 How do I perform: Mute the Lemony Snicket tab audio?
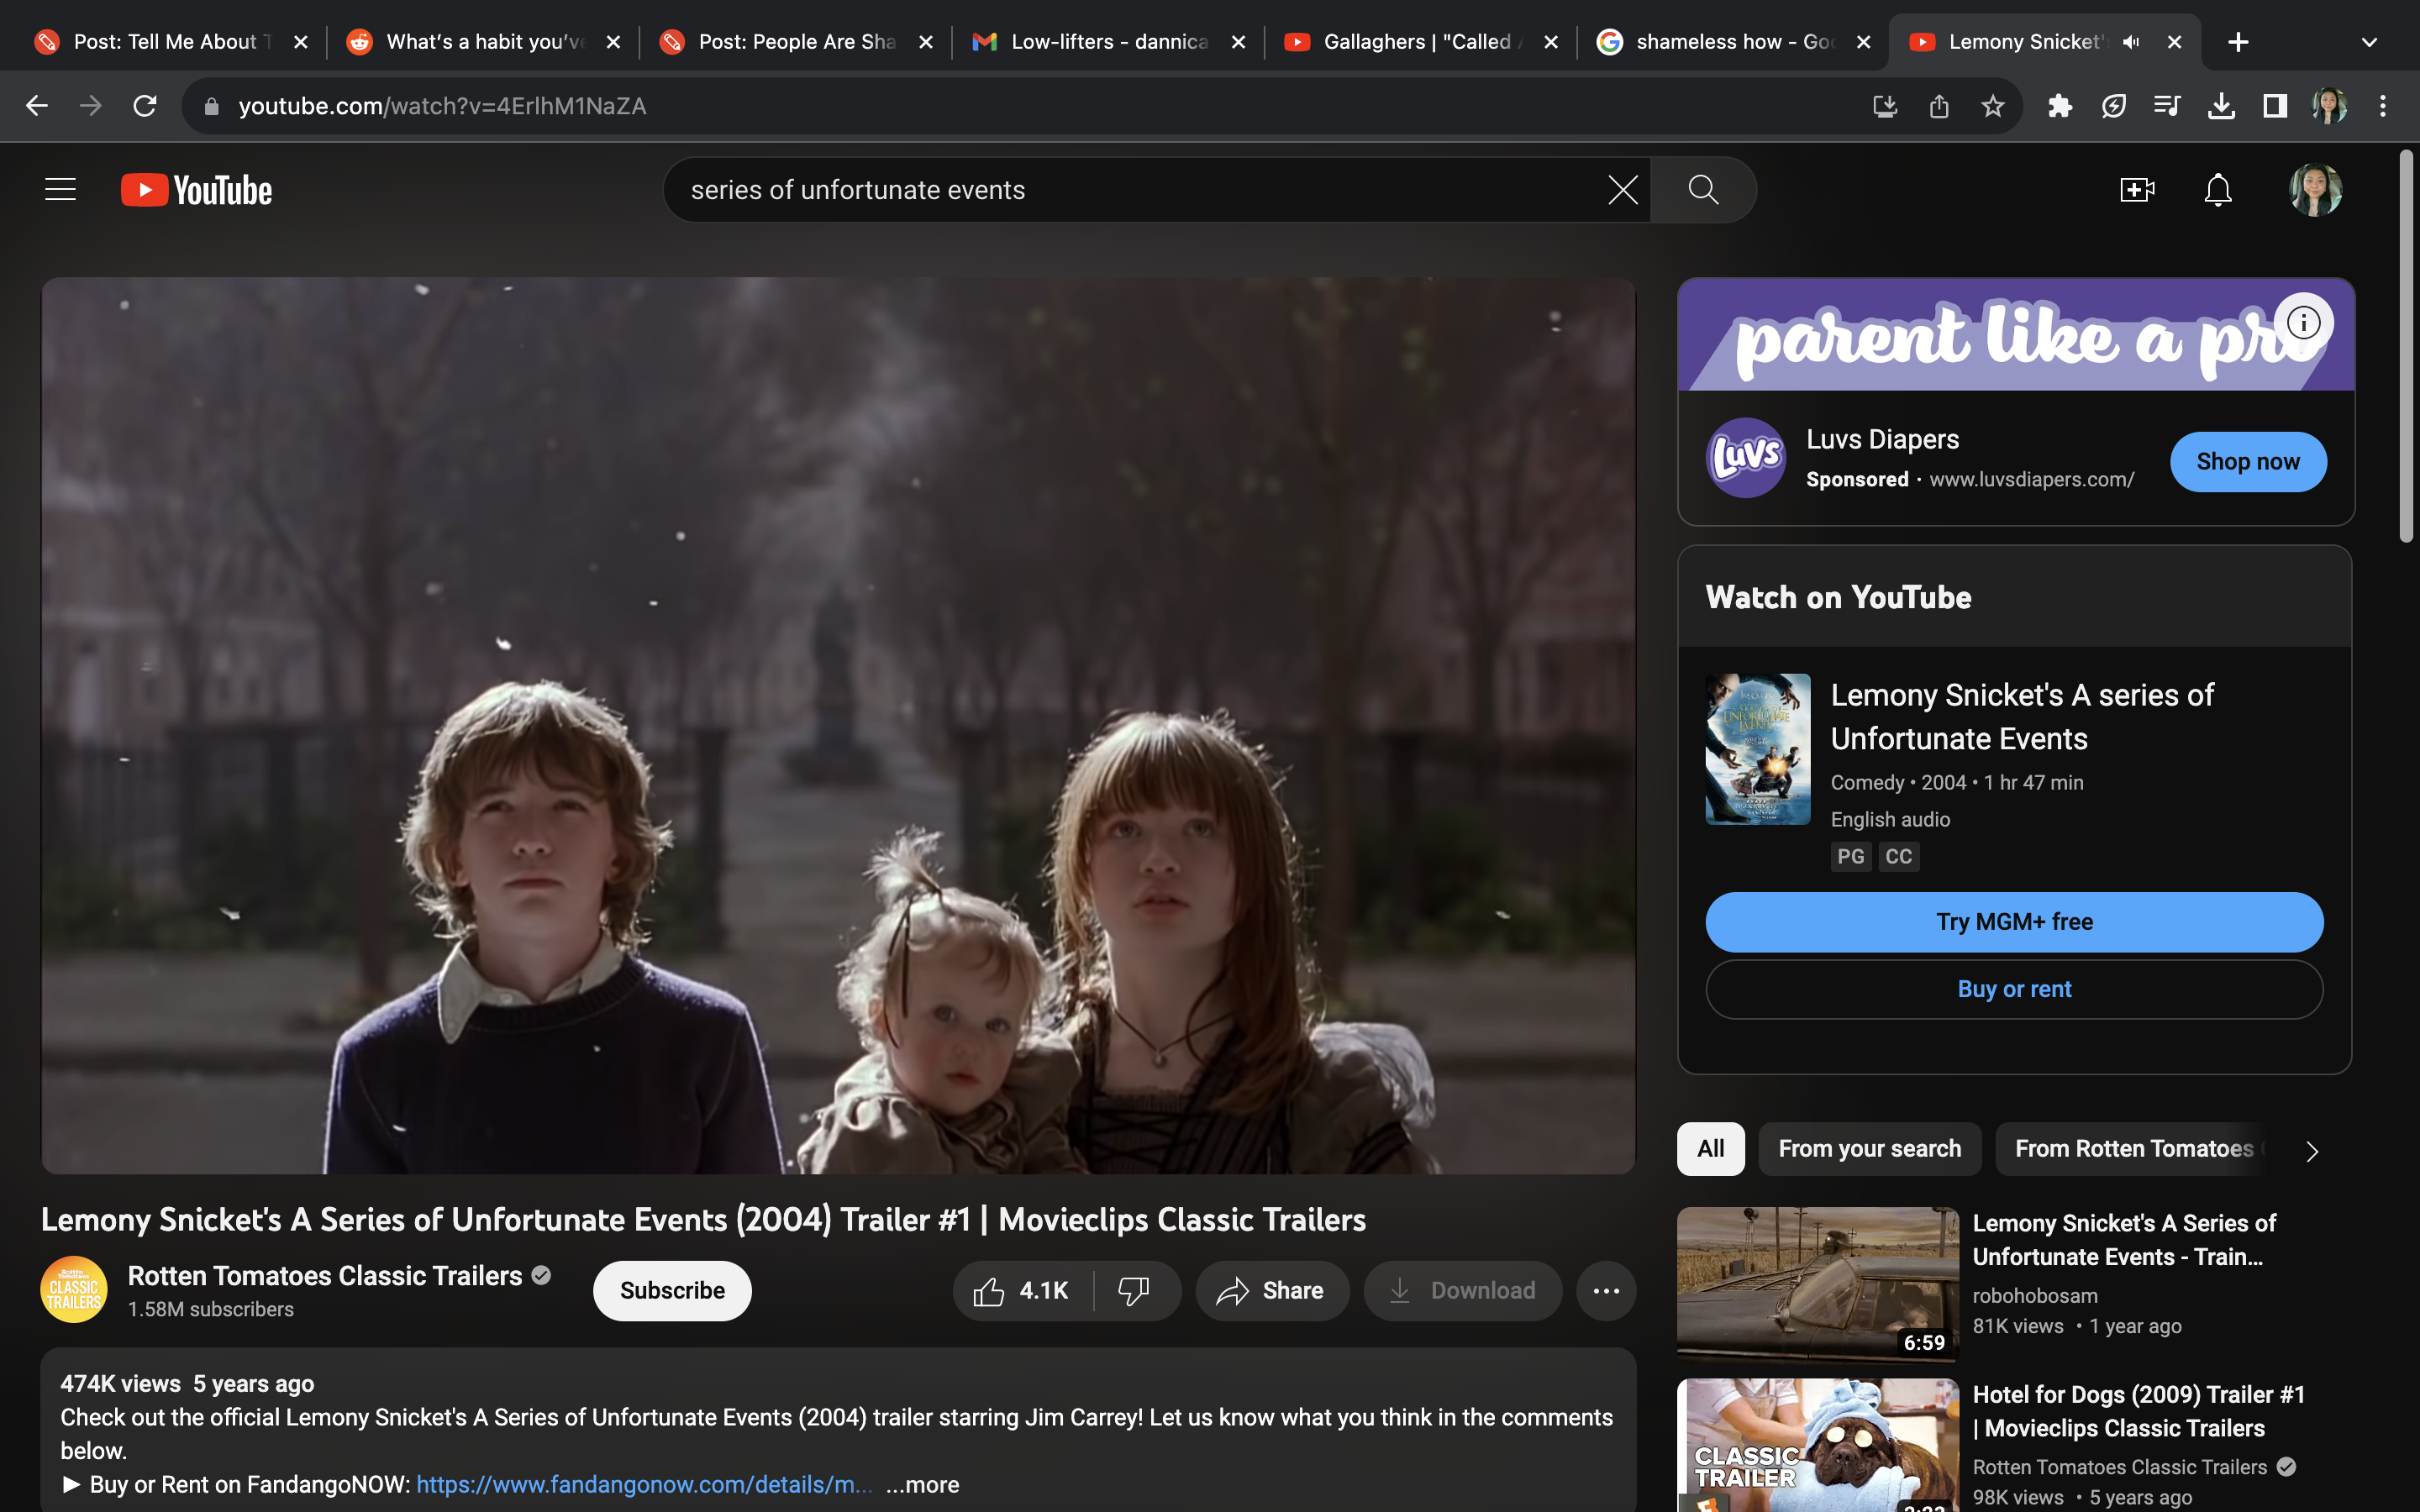click(2131, 42)
